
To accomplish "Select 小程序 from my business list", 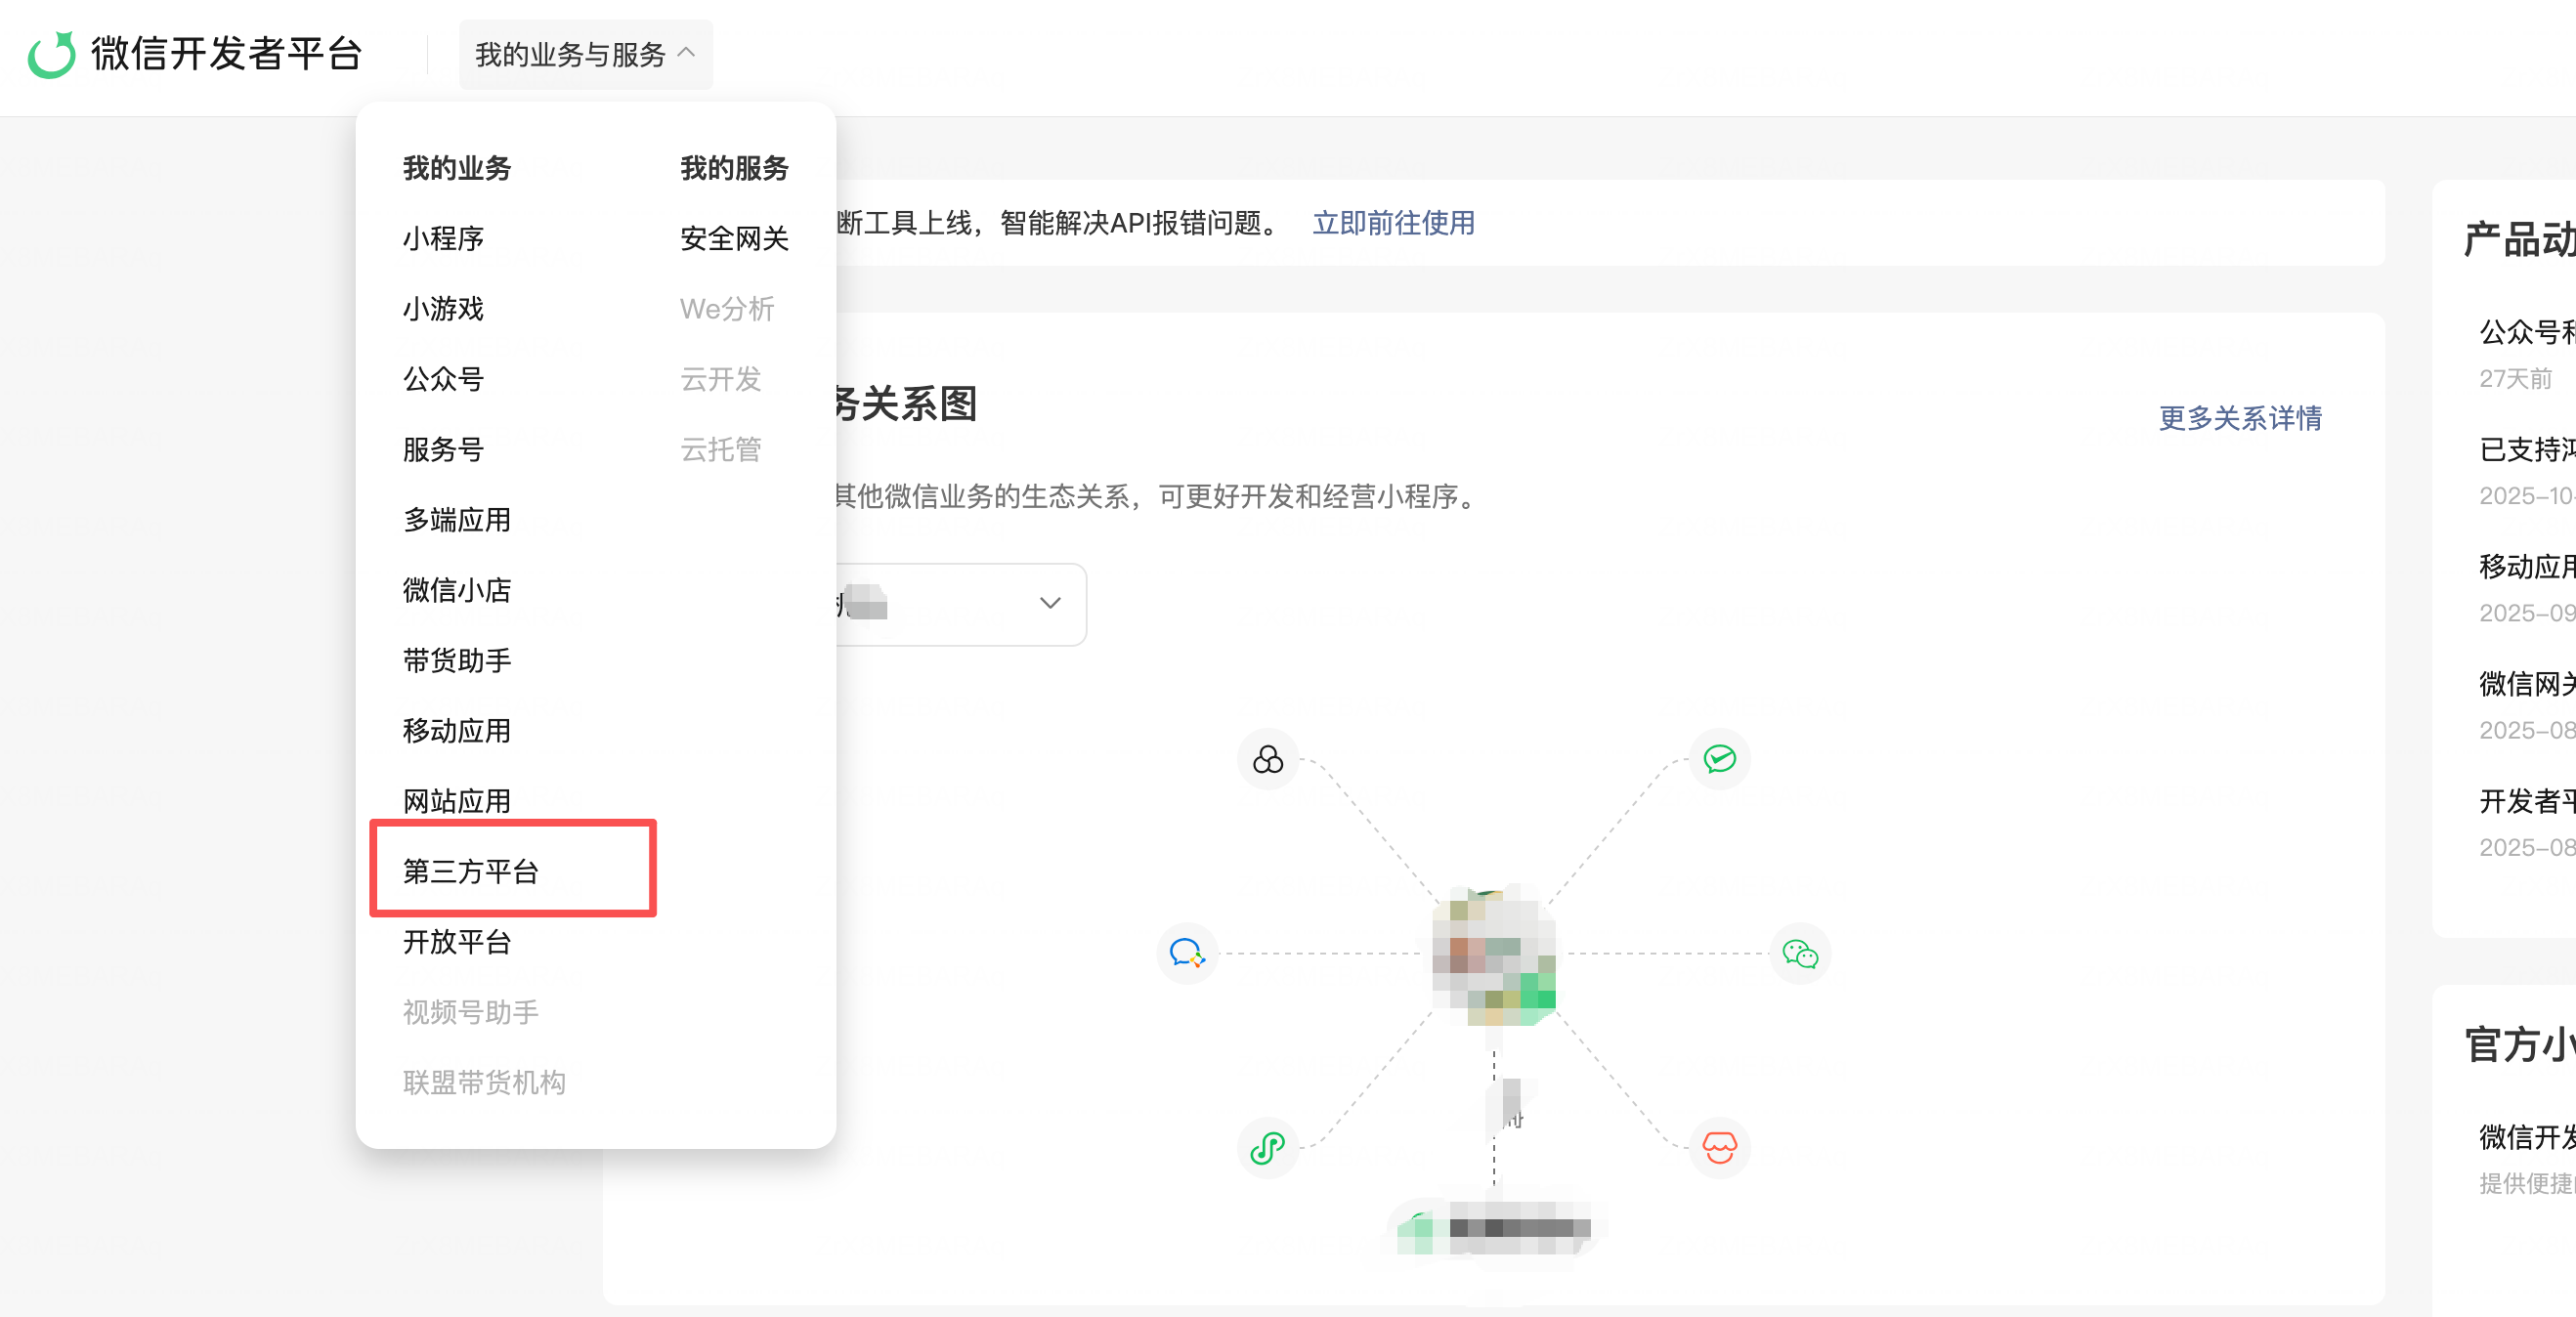I will (443, 238).
